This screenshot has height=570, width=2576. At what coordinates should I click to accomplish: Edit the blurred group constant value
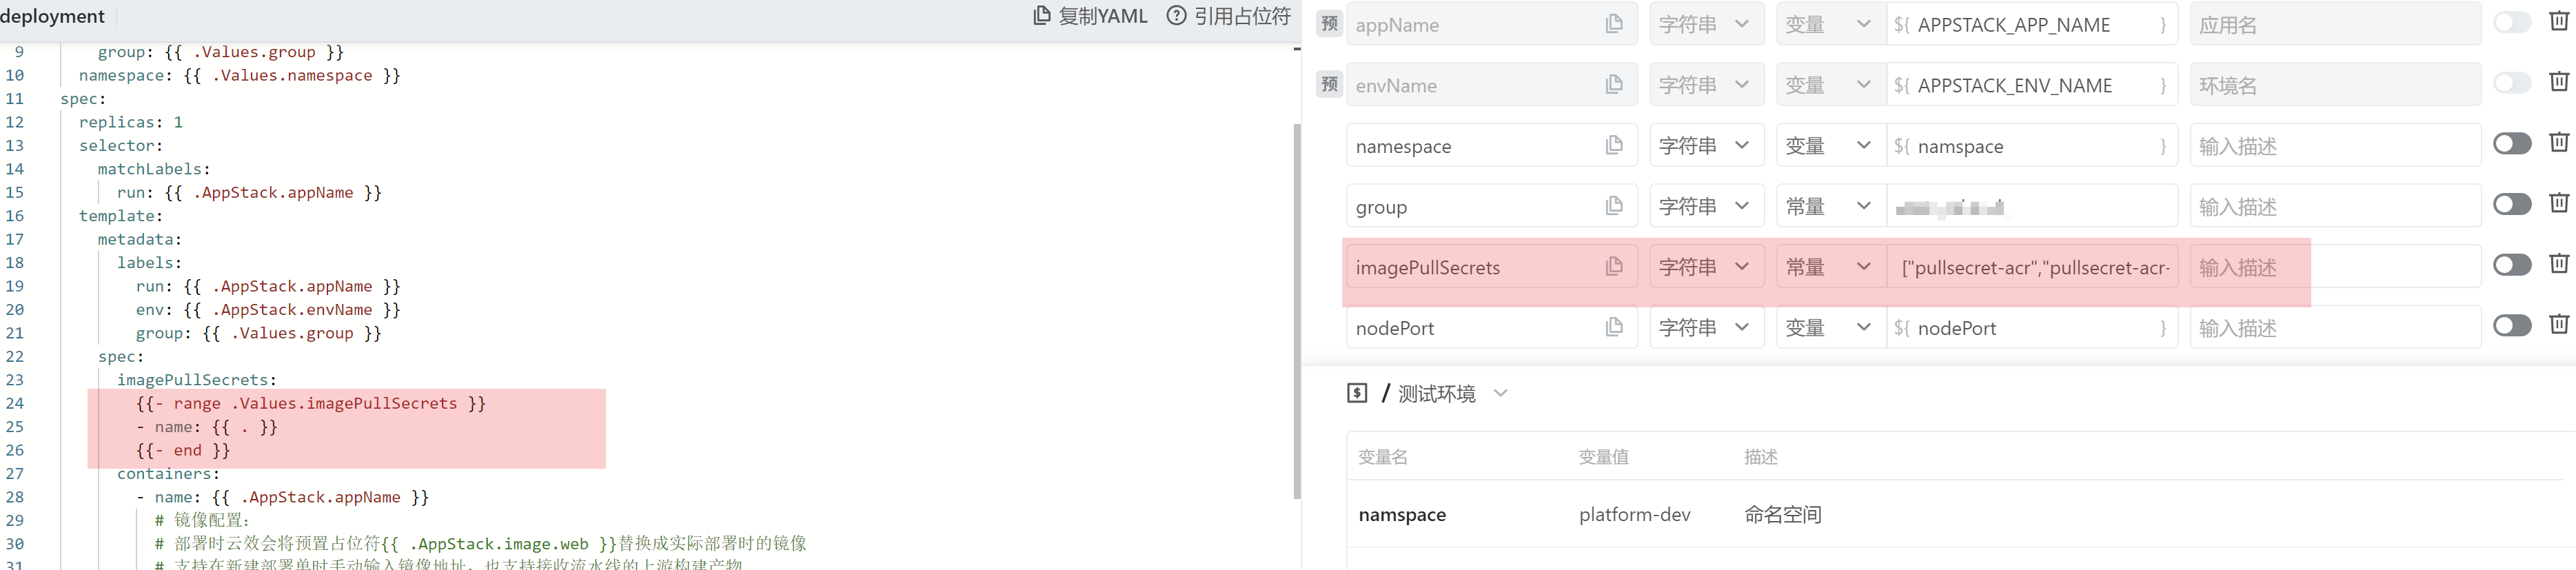click(2032, 206)
